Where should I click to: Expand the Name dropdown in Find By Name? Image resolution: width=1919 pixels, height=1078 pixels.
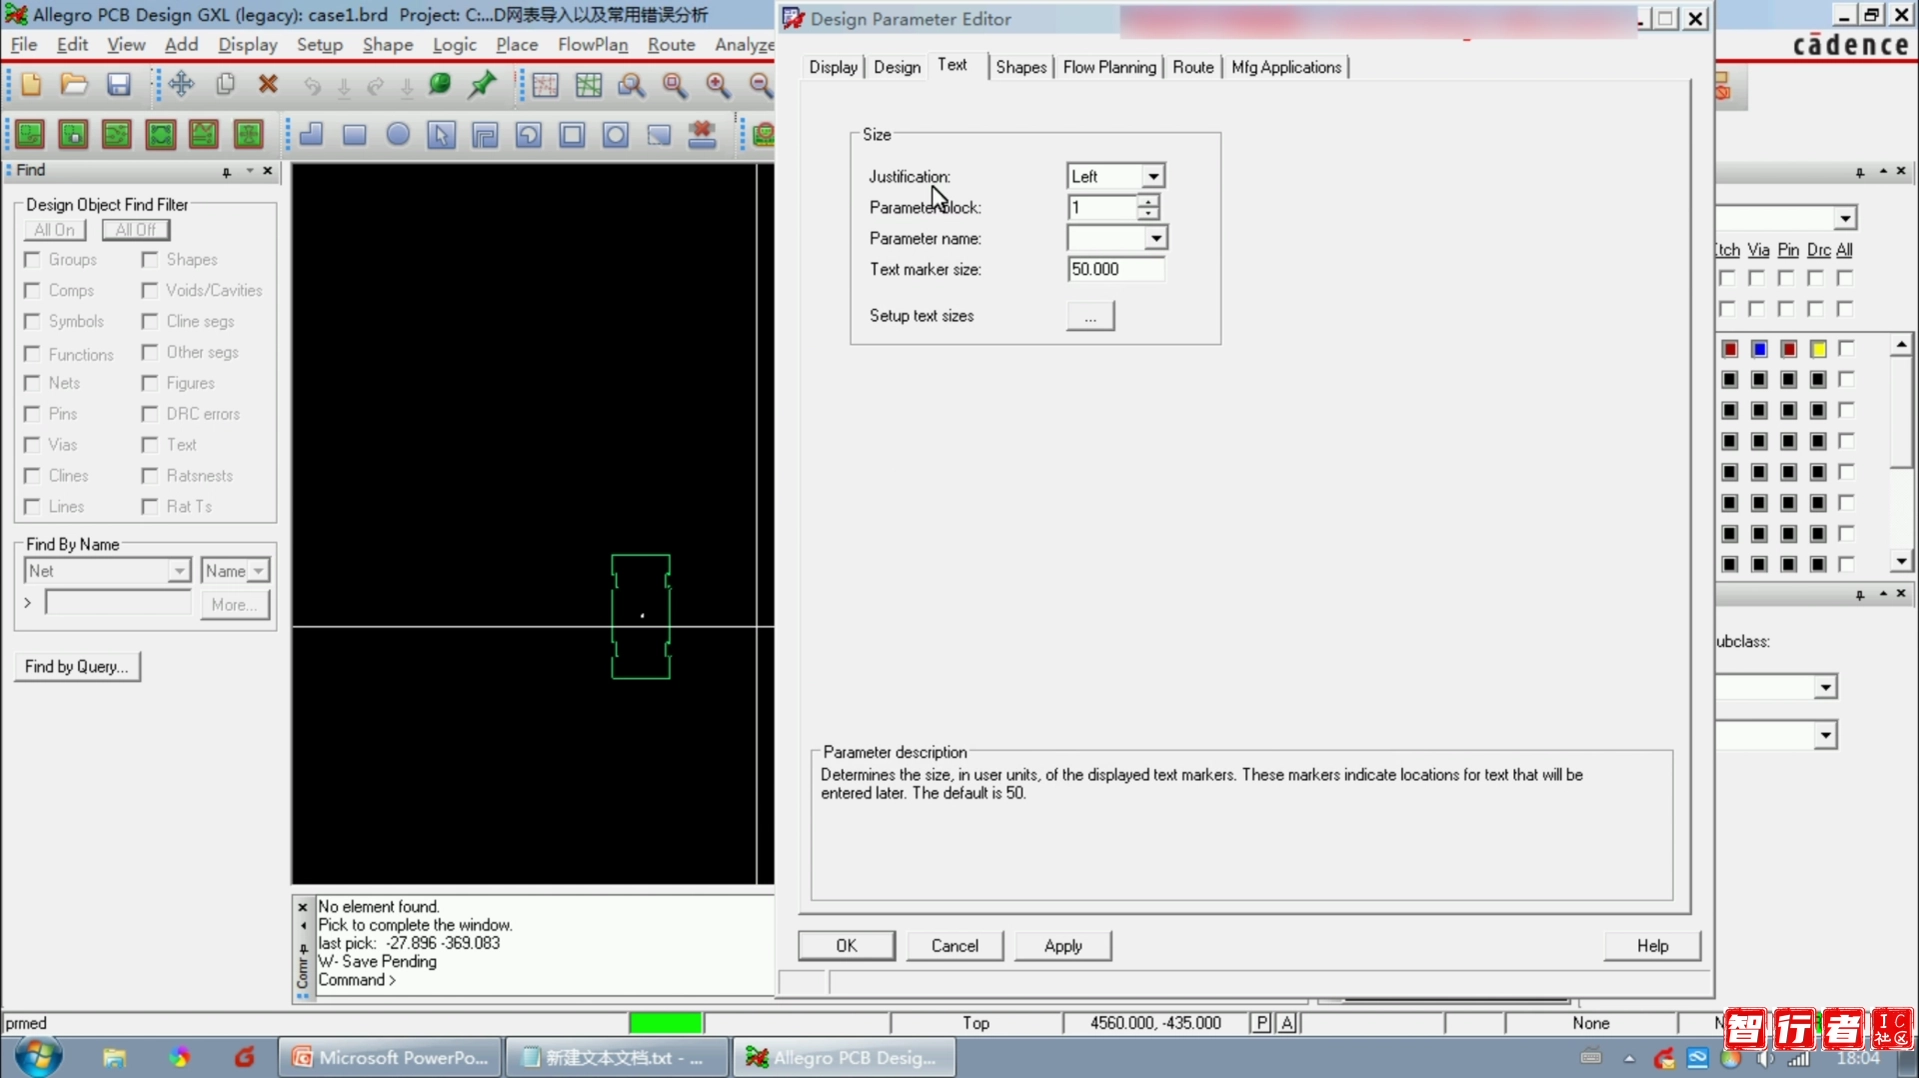click(258, 571)
